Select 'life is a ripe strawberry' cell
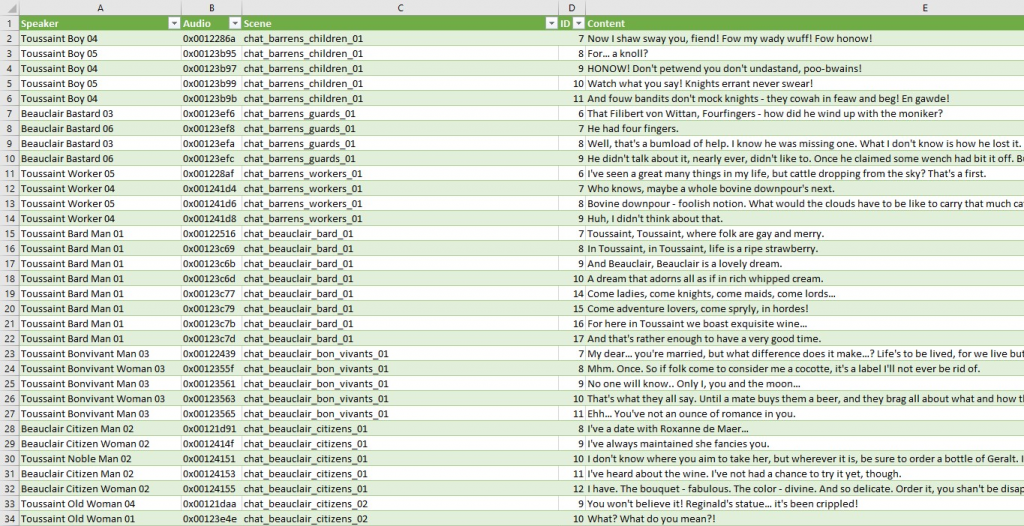This screenshot has height=526, width=1024. [805, 248]
